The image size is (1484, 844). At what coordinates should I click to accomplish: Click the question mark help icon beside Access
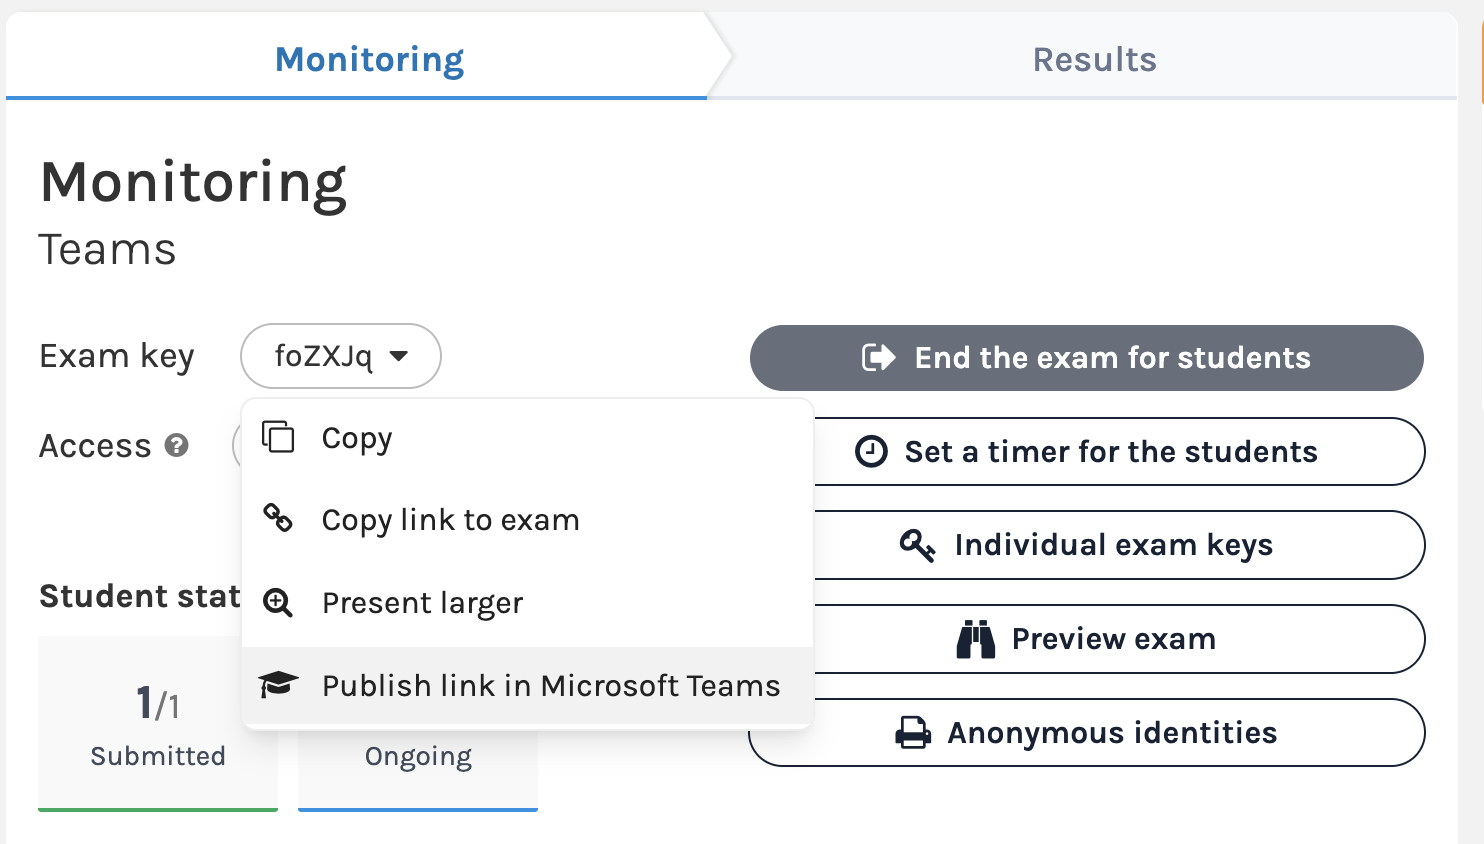(175, 447)
